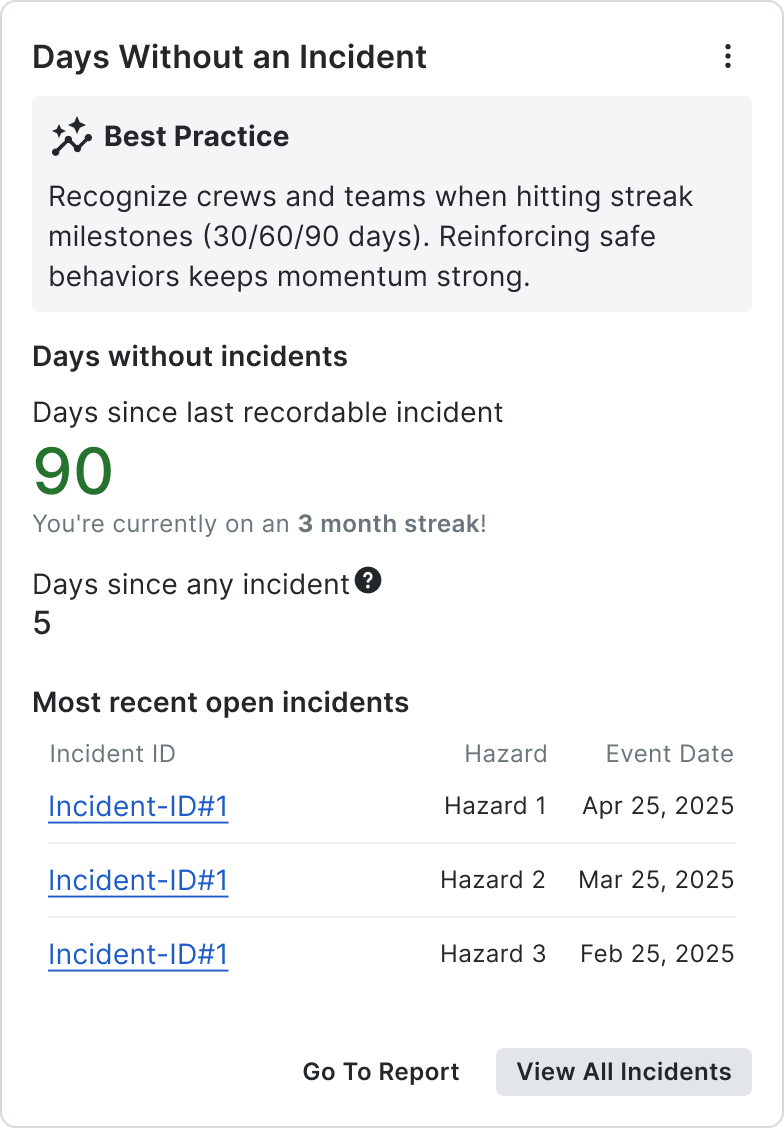The width and height of the screenshot is (784, 1128).
Task: Sort by the Incident ID column header
Action: click(x=110, y=753)
